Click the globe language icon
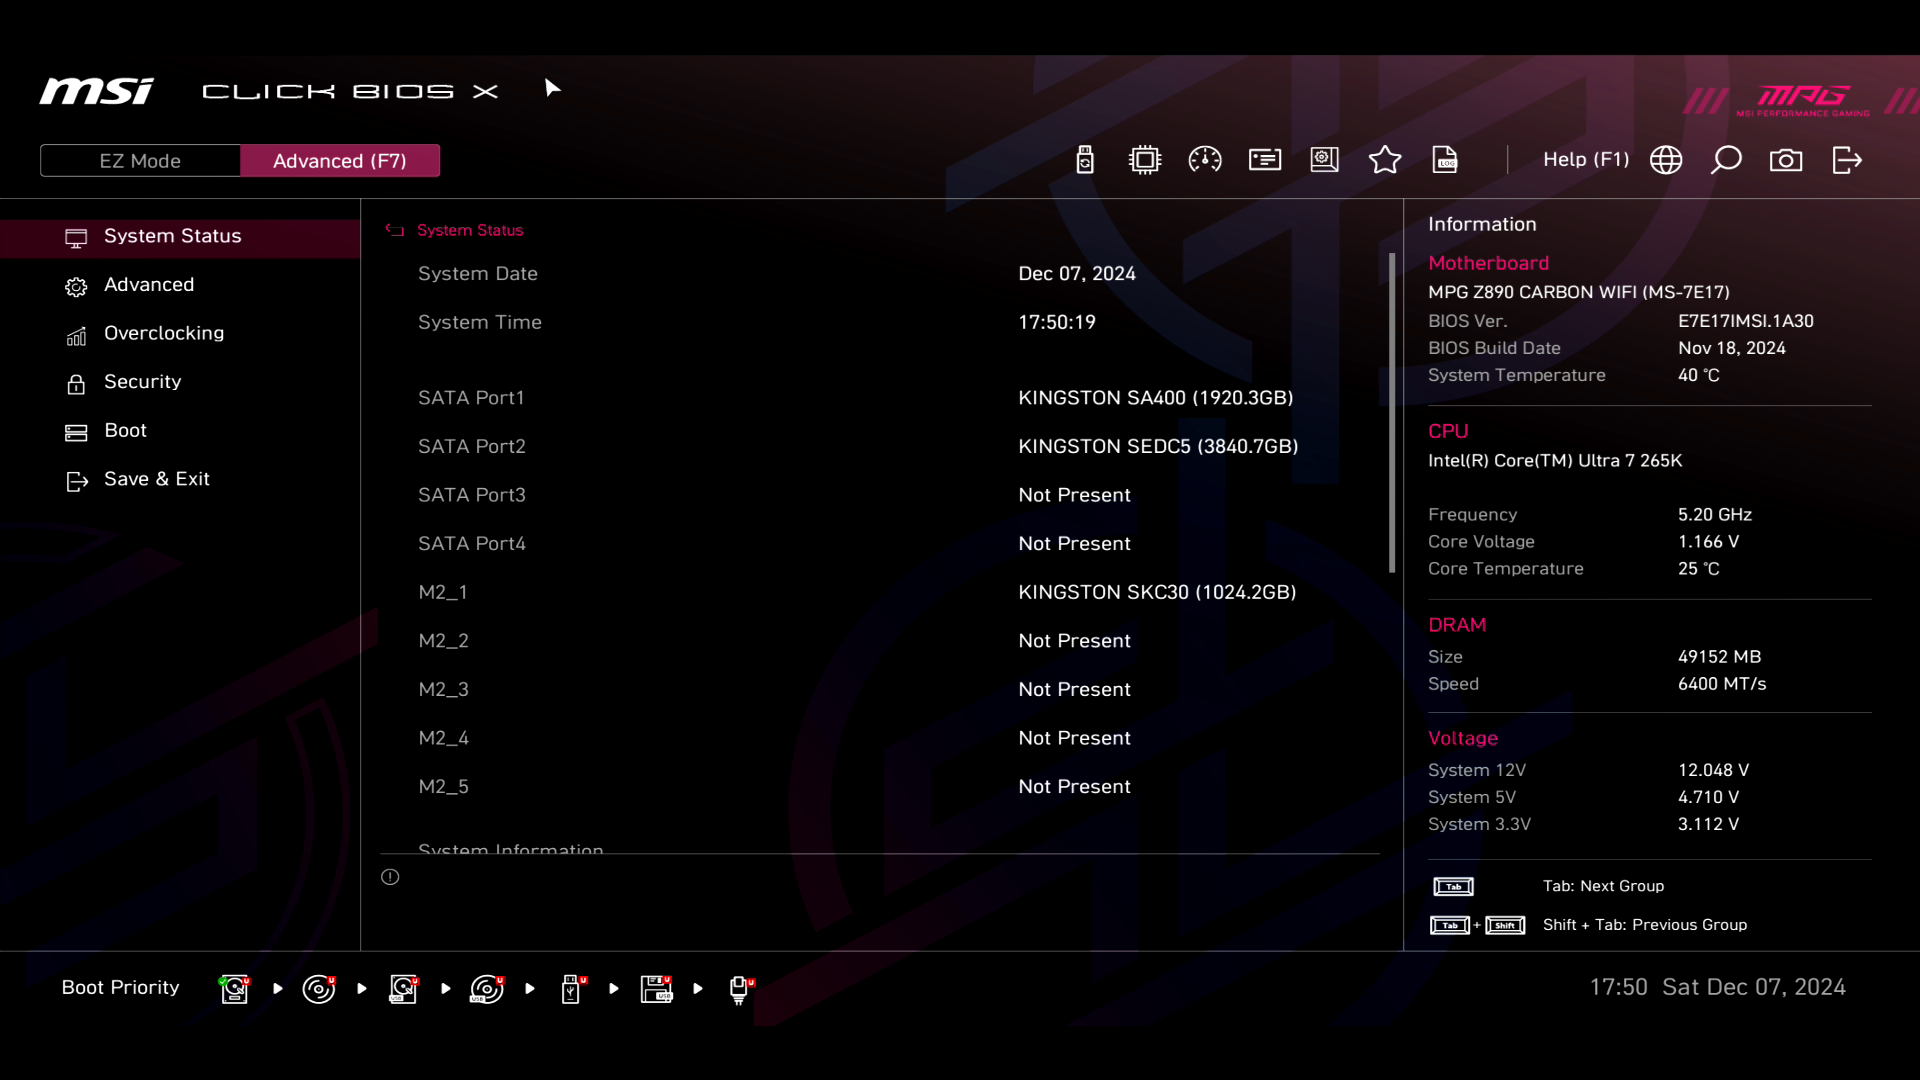This screenshot has height=1080, width=1920. point(1666,160)
